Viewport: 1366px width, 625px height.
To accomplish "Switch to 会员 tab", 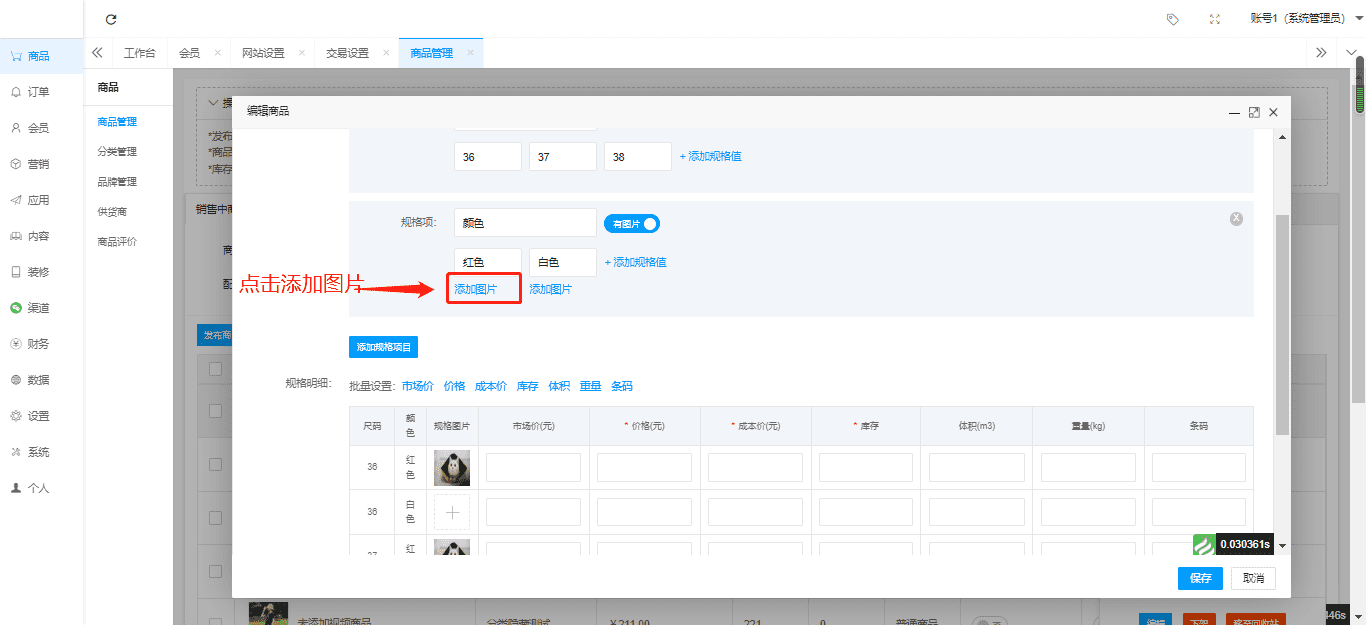I will (x=189, y=53).
